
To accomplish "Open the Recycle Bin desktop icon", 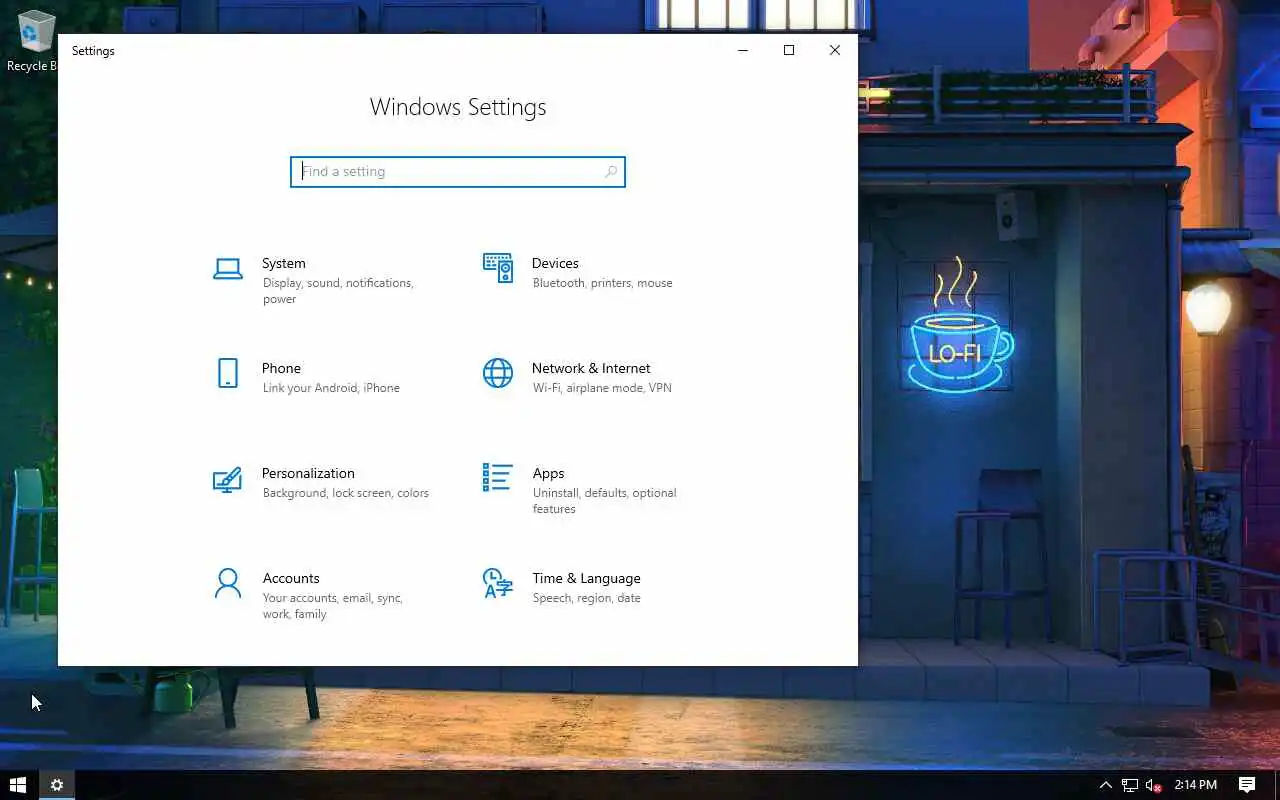I will (x=35, y=42).
